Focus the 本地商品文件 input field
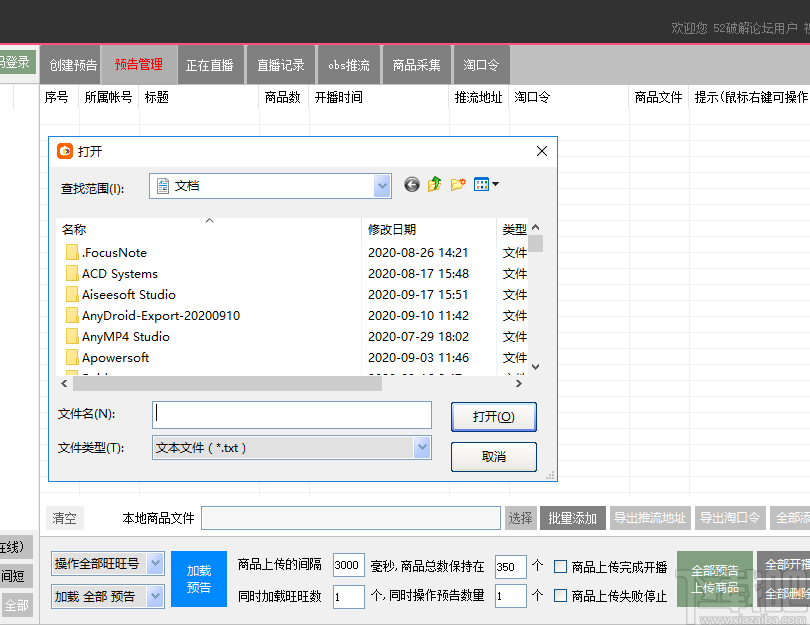This screenshot has height=625, width=810. pos(351,518)
